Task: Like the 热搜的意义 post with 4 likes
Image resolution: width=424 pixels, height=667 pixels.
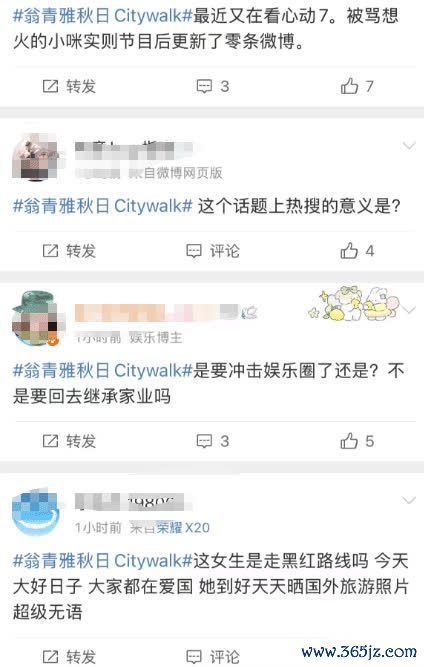Action: [x=357, y=251]
